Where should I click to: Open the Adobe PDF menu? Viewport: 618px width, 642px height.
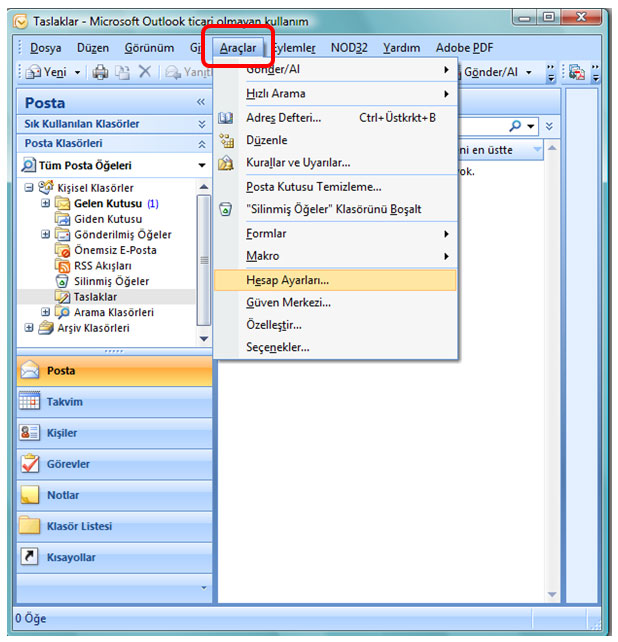point(464,48)
